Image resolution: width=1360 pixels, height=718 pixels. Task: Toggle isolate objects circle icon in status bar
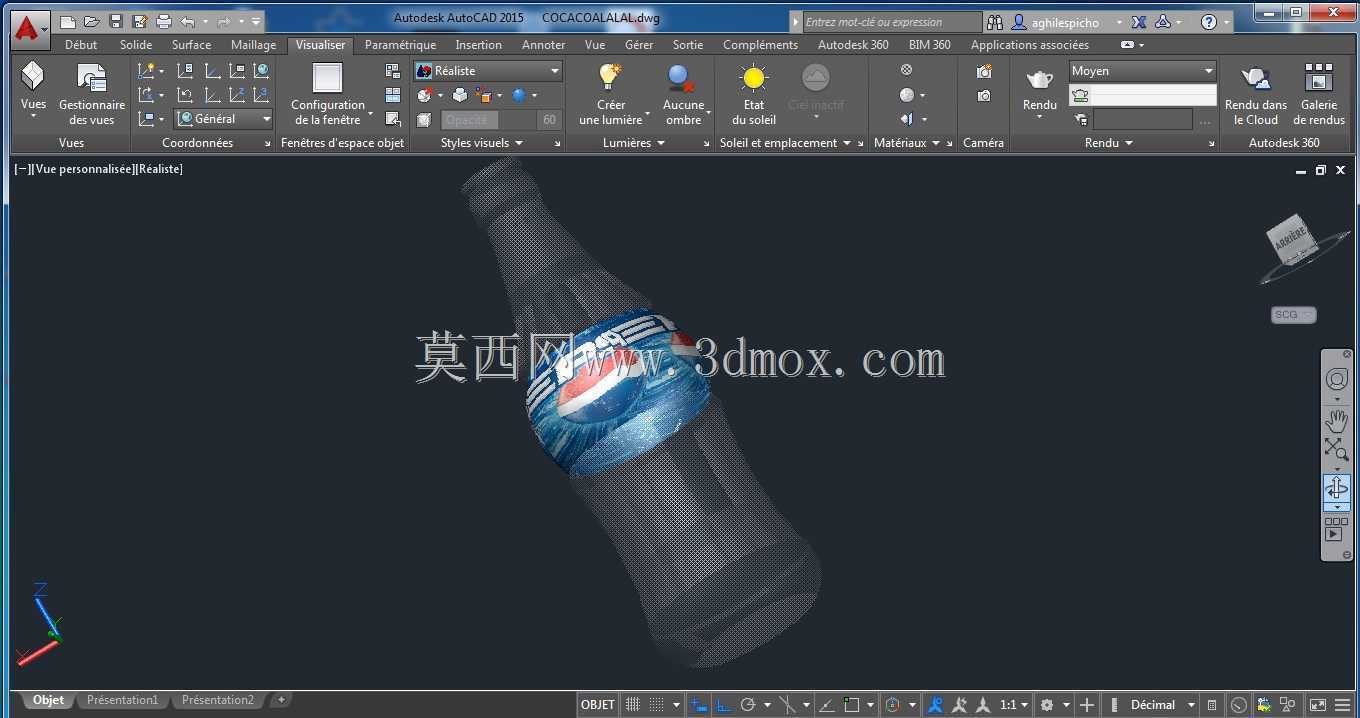[x=1239, y=705]
